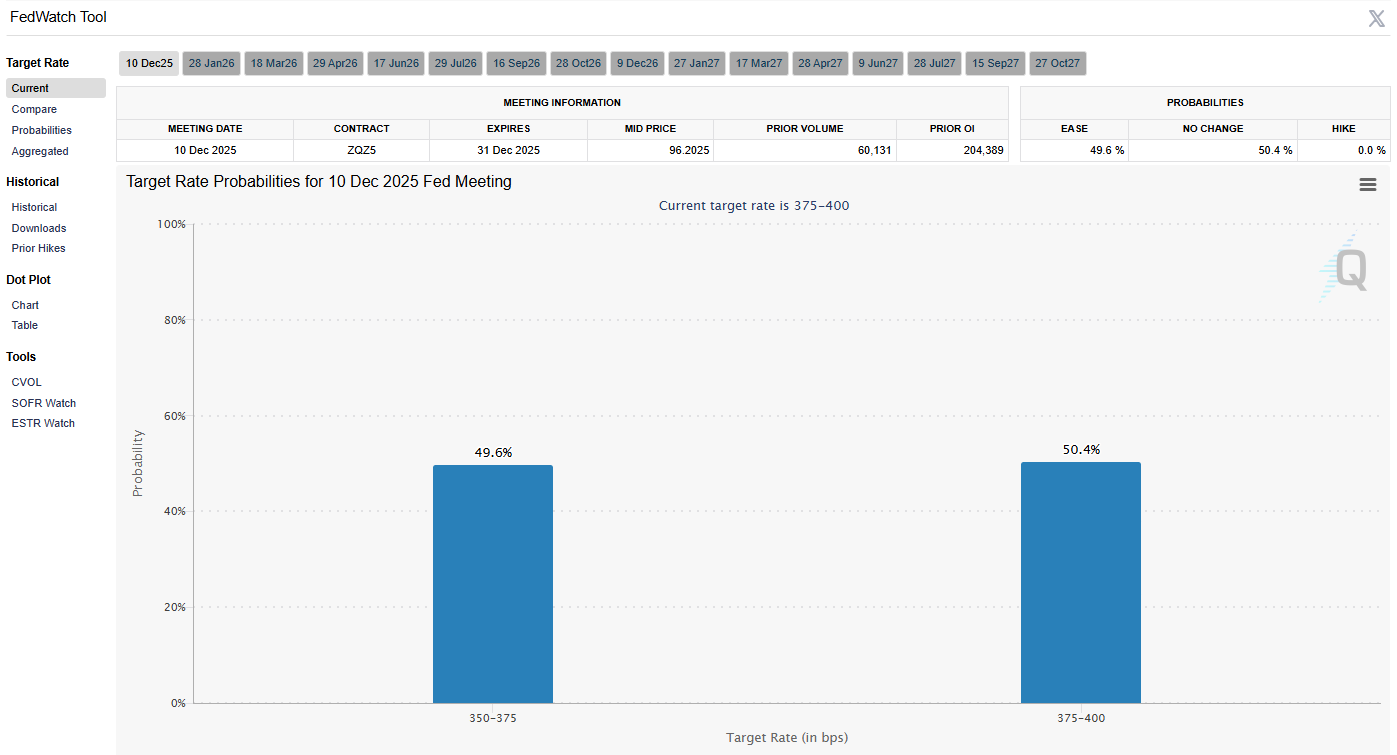Select the 10 Dec25 meeting tab
This screenshot has height=755, width=1397.
pyautogui.click(x=149, y=64)
